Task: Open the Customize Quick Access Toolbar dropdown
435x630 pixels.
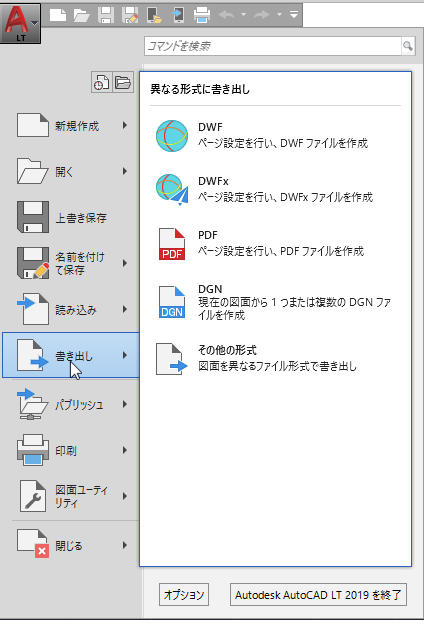Action: (x=294, y=15)
